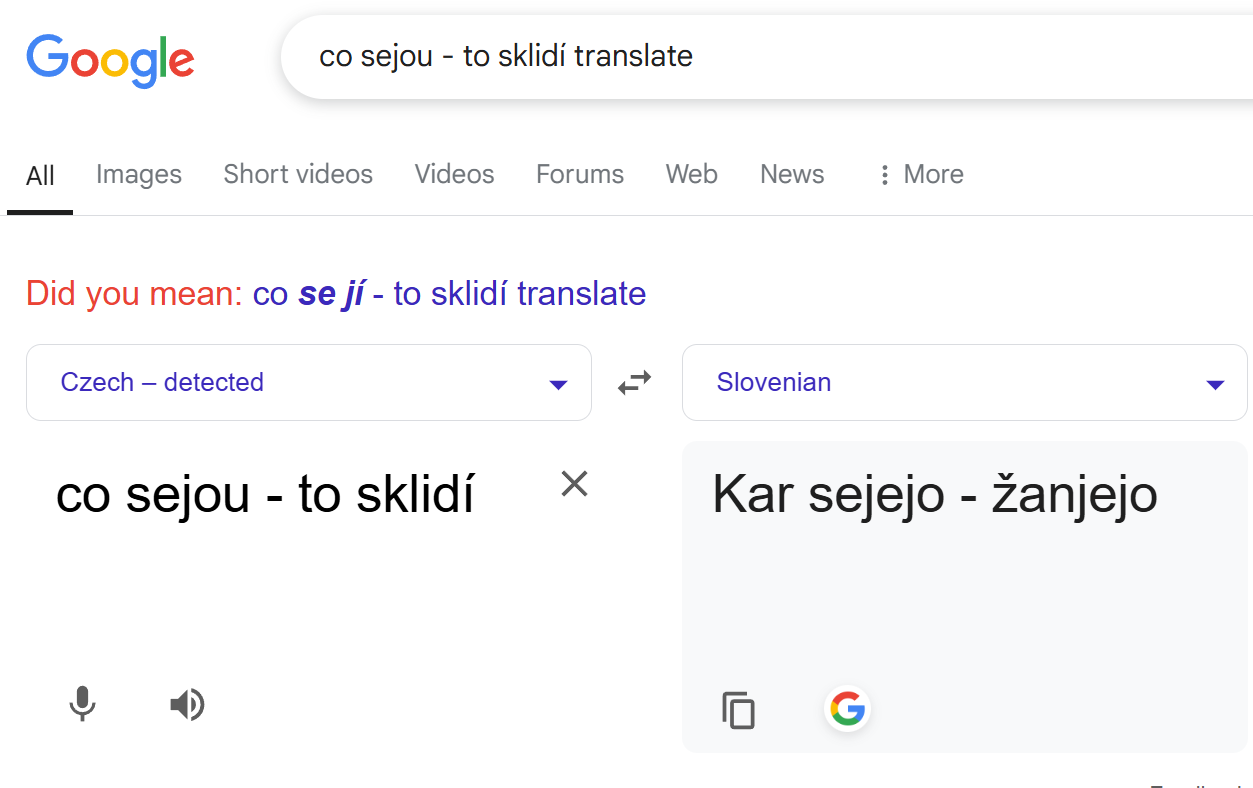Swap languages with the arrows icon
The width and height of the screenshot is (1253, 788).
coord(635,382)
